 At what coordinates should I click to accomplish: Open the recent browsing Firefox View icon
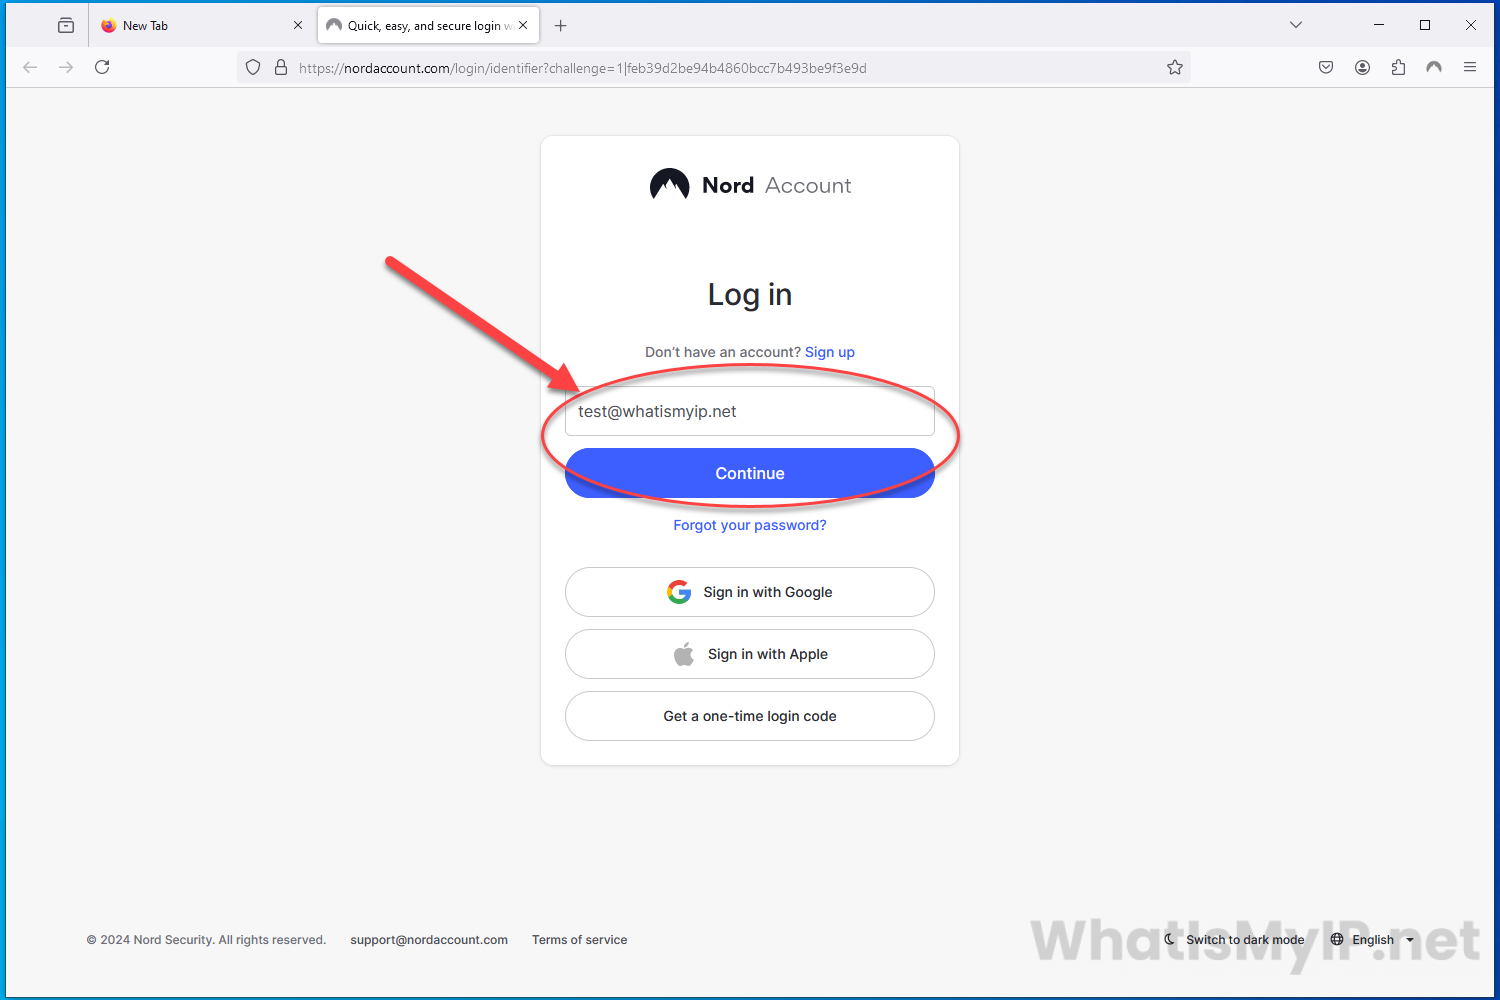(66, 25)
